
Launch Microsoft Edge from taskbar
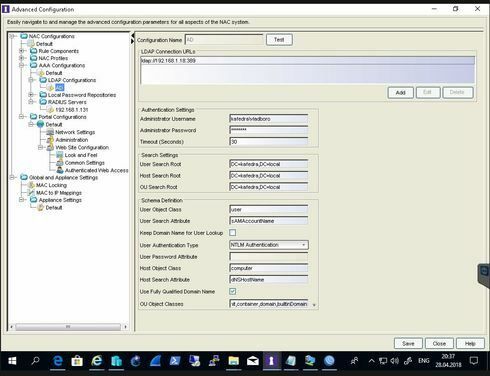[x=58, y=361]
